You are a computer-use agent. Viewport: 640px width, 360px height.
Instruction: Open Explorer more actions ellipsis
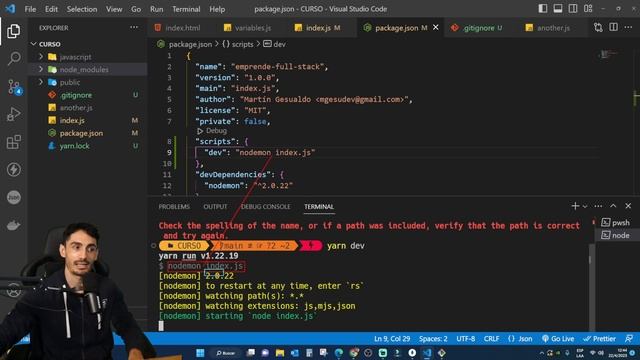(x=134, y=27)
